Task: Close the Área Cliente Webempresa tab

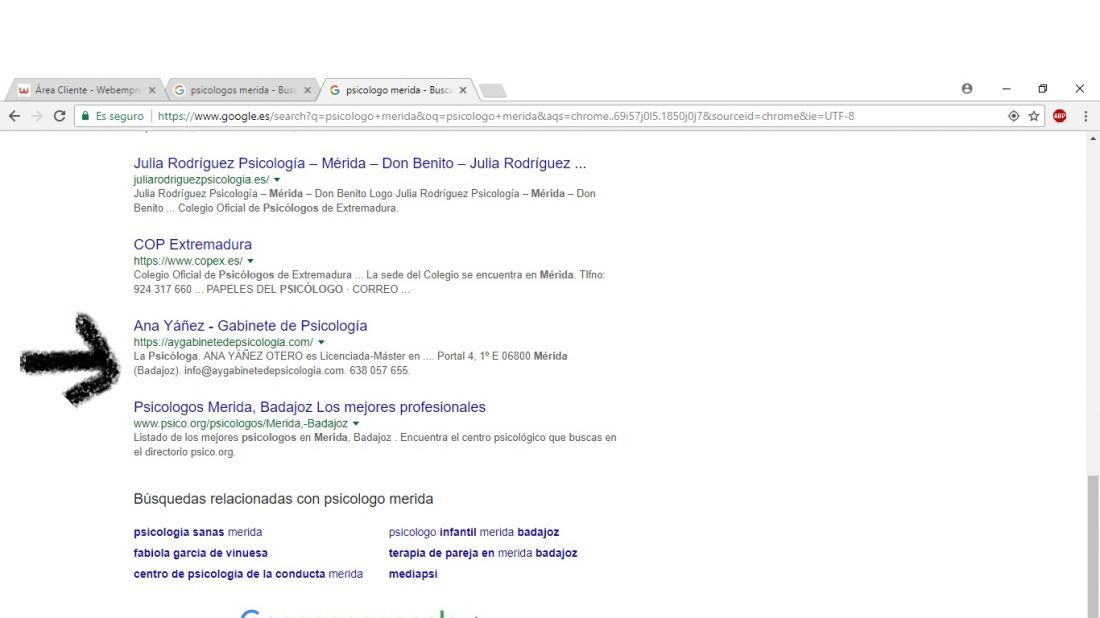Action: tap(152, 90)
